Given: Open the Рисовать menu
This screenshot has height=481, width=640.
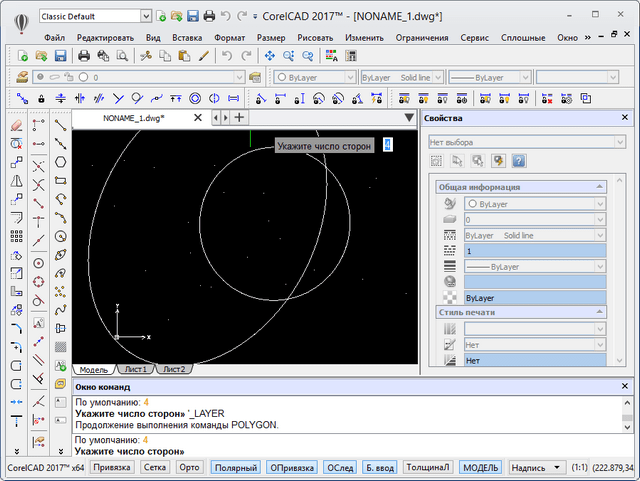Looking at the screenshot, I should coord(315,37).
